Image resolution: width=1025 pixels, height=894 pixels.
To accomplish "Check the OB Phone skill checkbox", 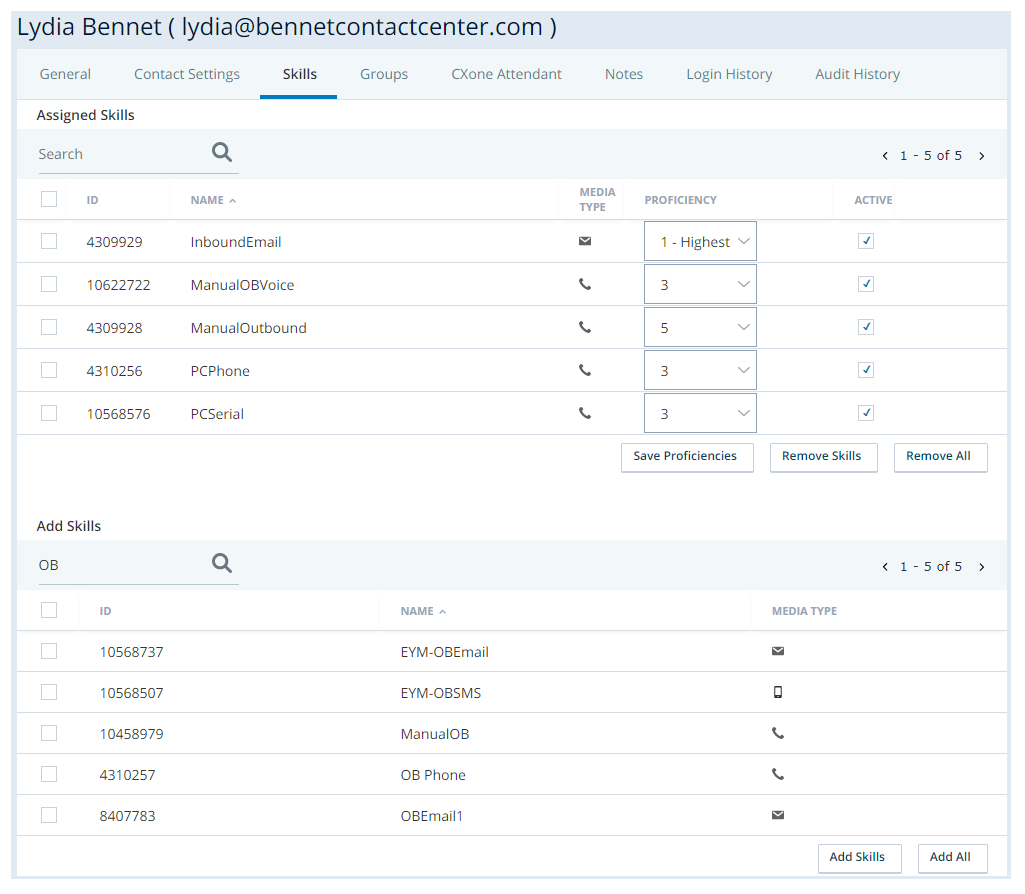I will tap(49, 774).
